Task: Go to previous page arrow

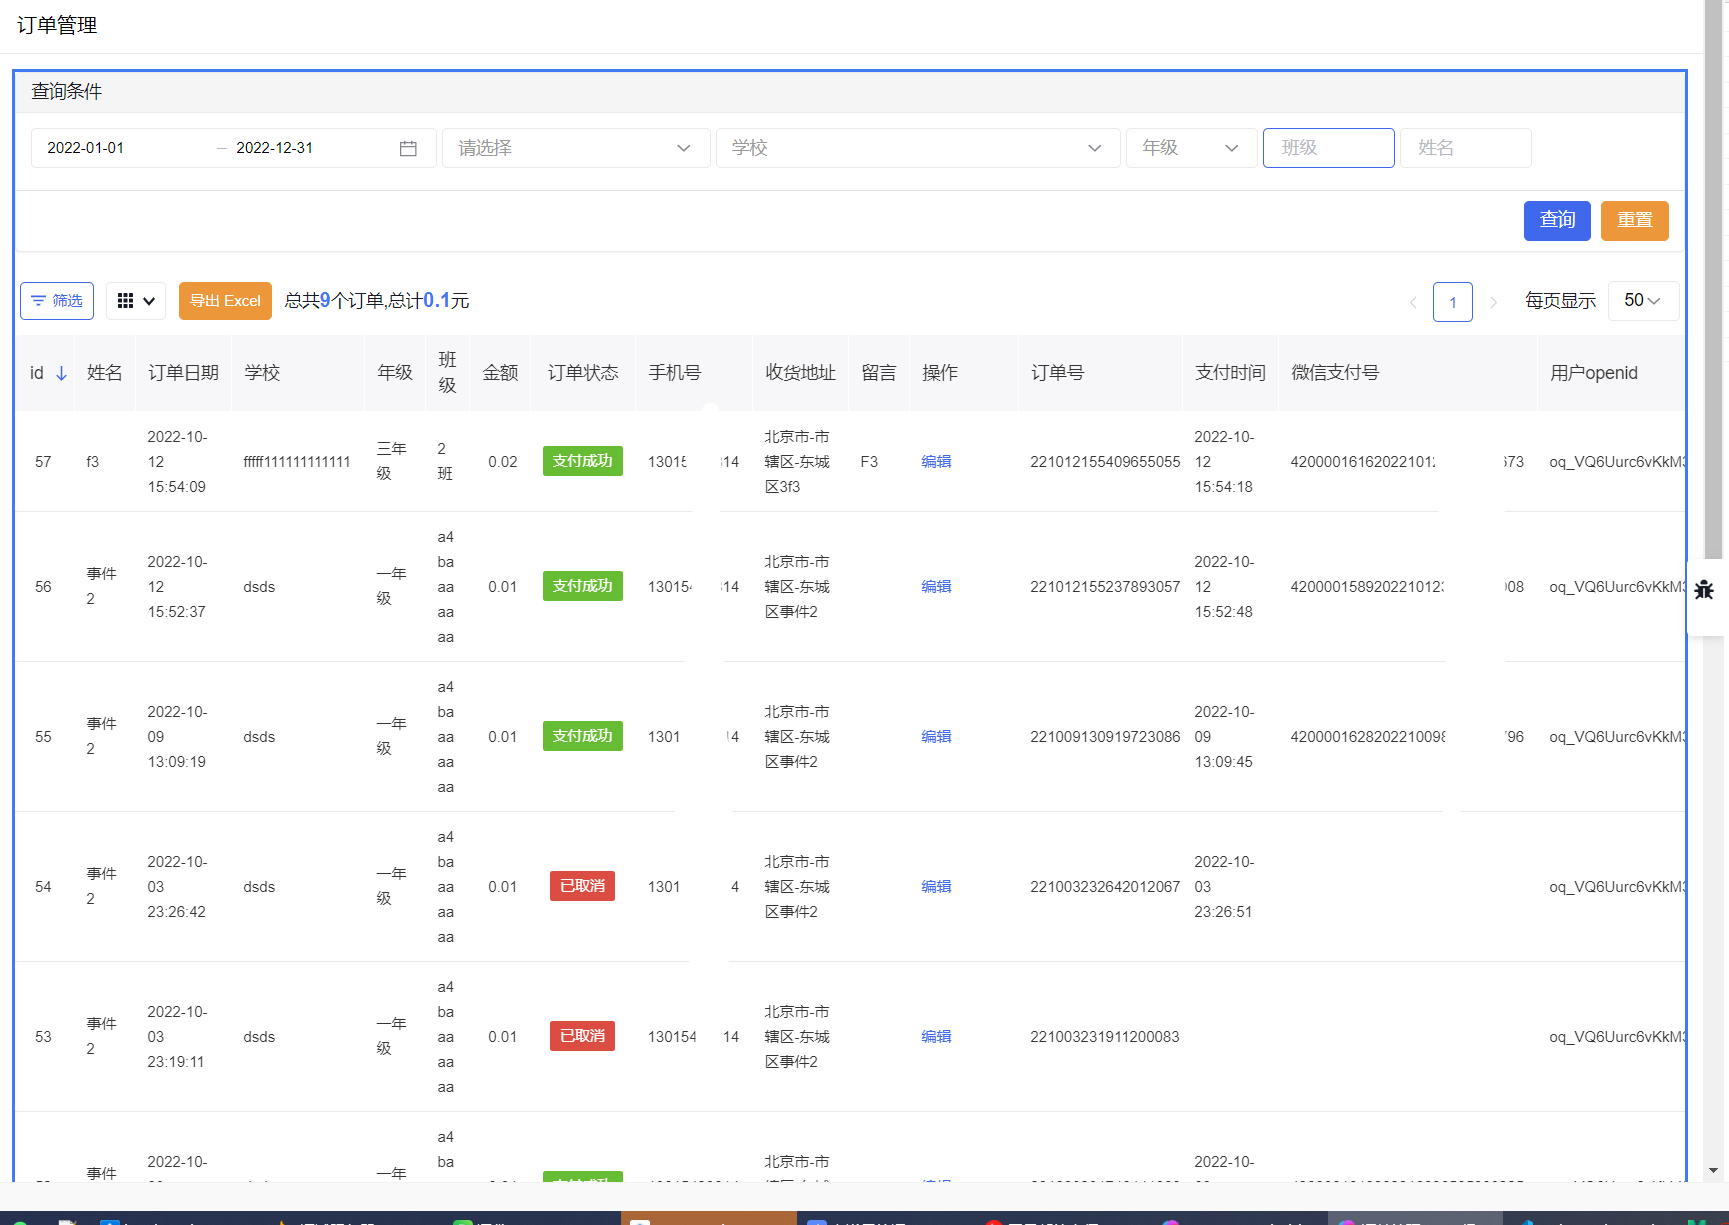Action: 1413,302
